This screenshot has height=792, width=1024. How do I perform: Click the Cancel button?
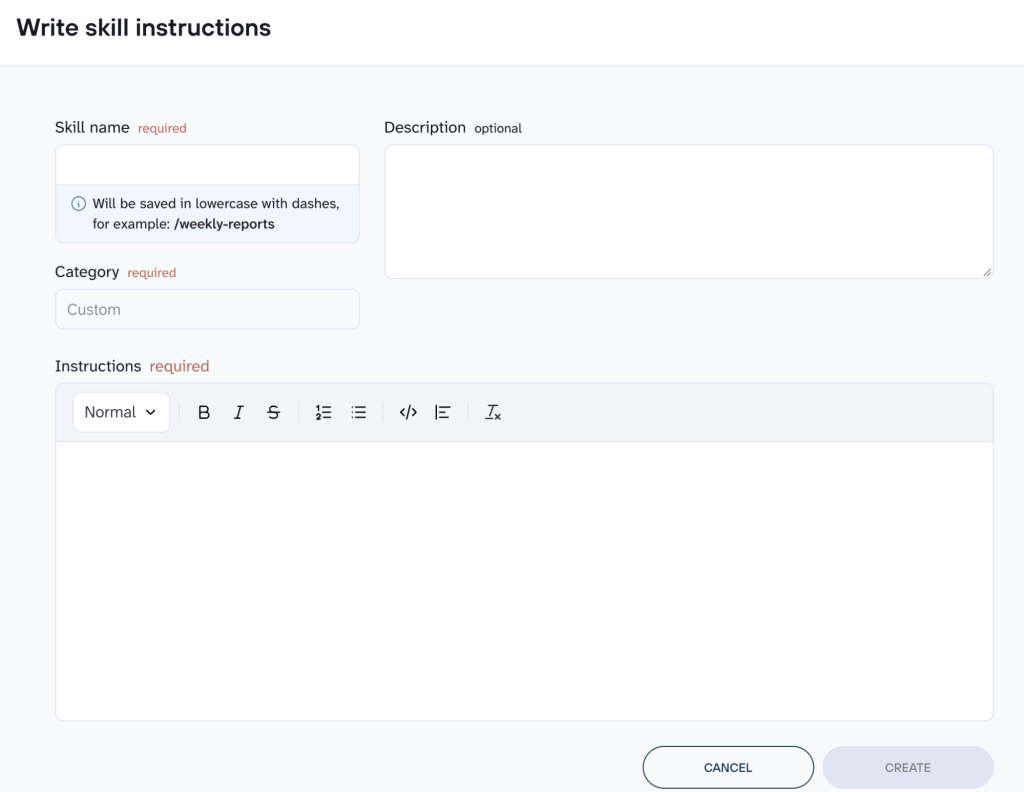(x=728, y=767)
